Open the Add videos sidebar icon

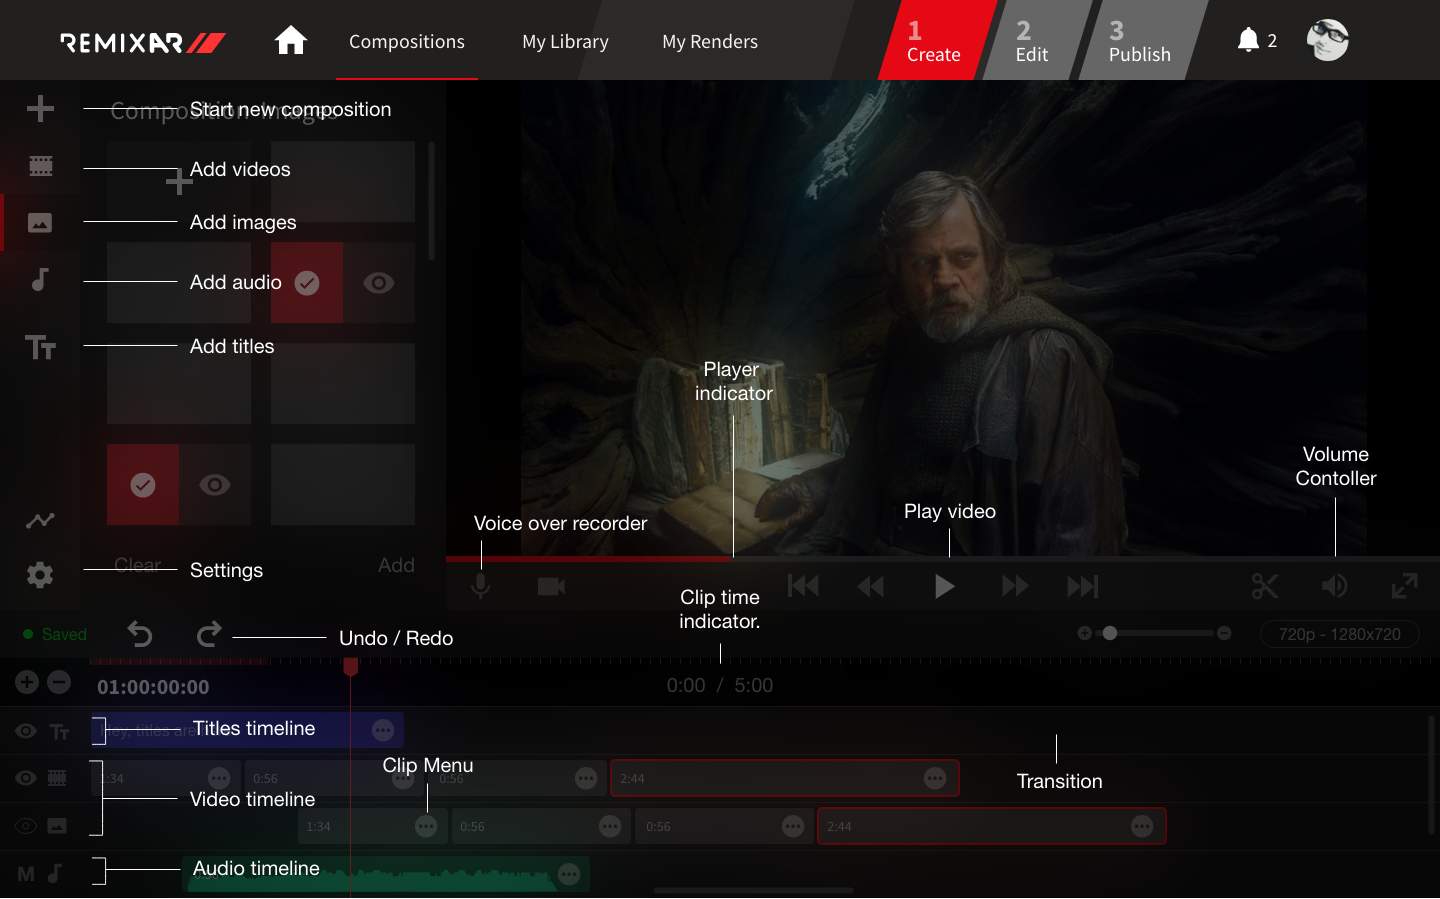pyautogui.click(x=41, y=166)
